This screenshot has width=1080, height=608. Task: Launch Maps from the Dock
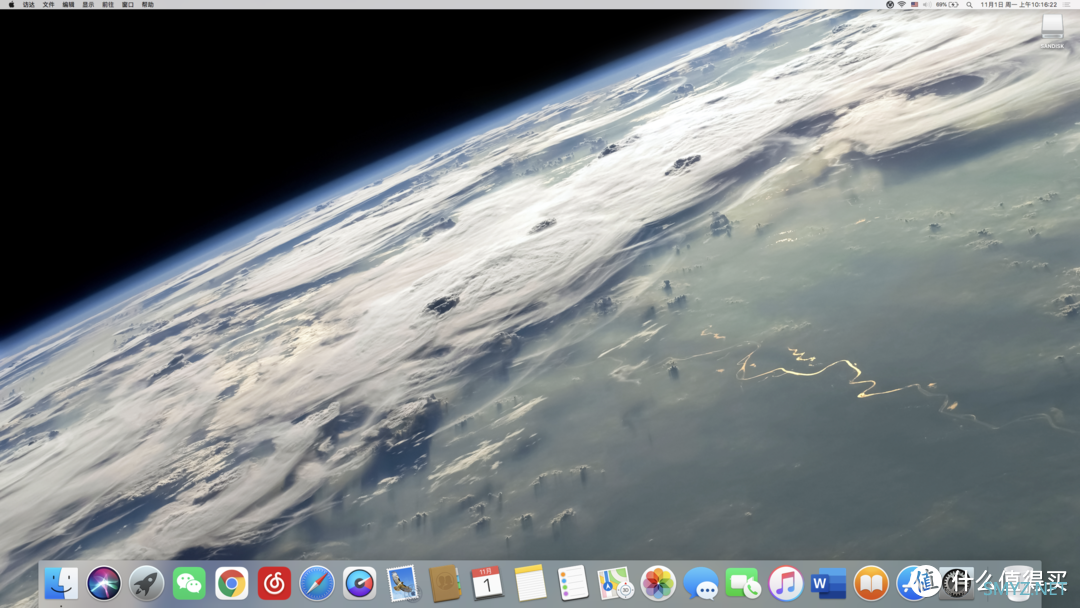click(x=615, y=584)
